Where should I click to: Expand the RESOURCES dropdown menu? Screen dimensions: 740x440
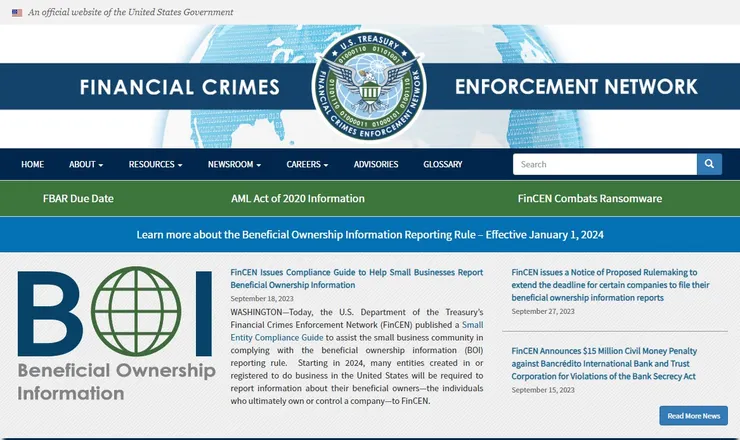[155, 164]
